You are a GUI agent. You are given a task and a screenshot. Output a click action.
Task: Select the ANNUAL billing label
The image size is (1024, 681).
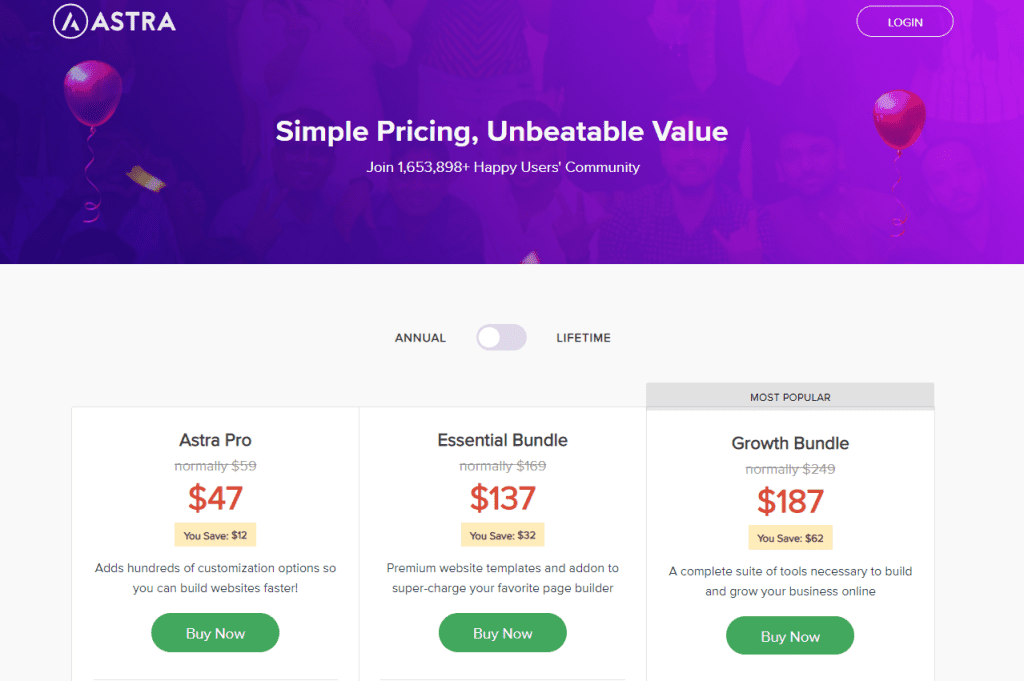[420, 338]
